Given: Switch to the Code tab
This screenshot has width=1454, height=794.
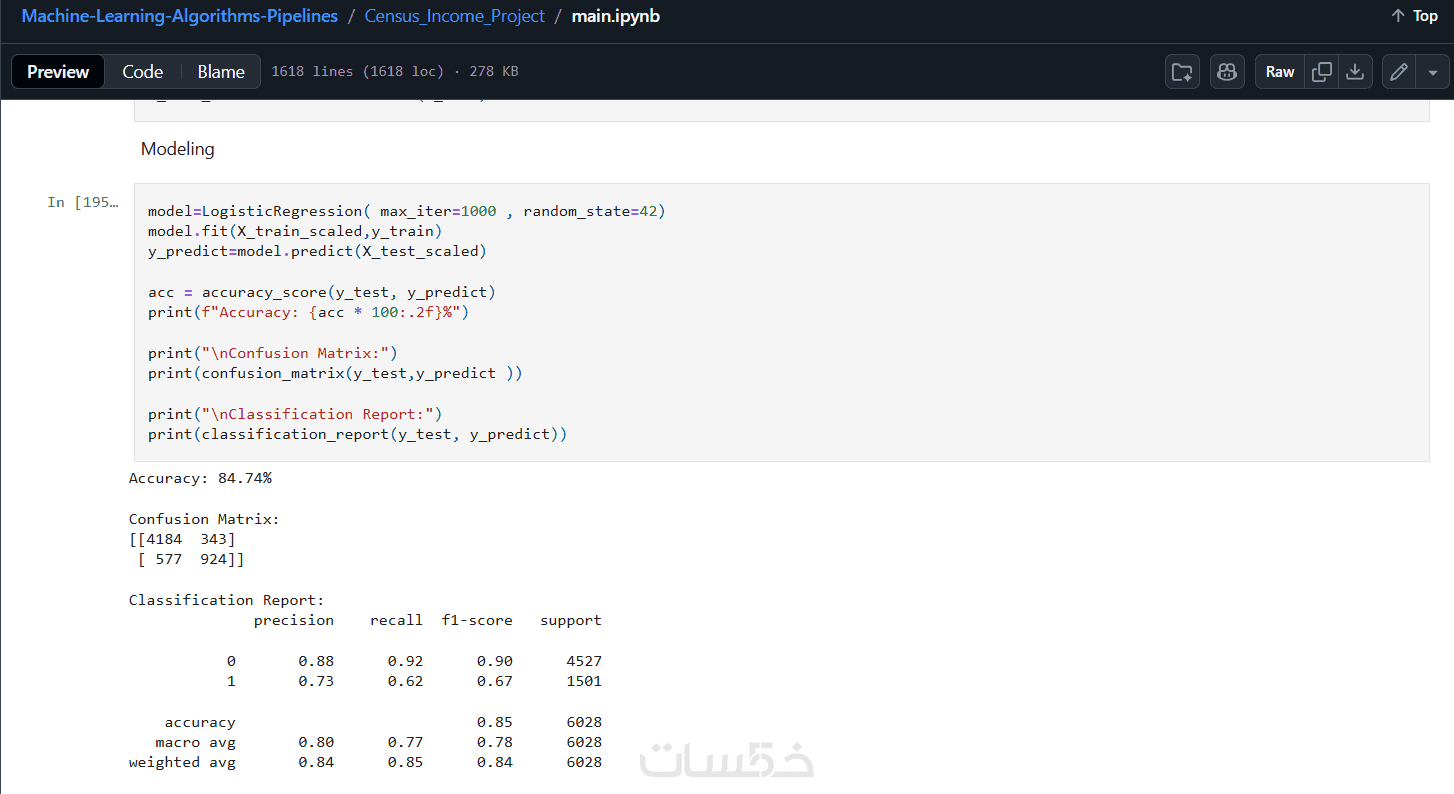Looking at the screenshot, I should coord(142,72).
